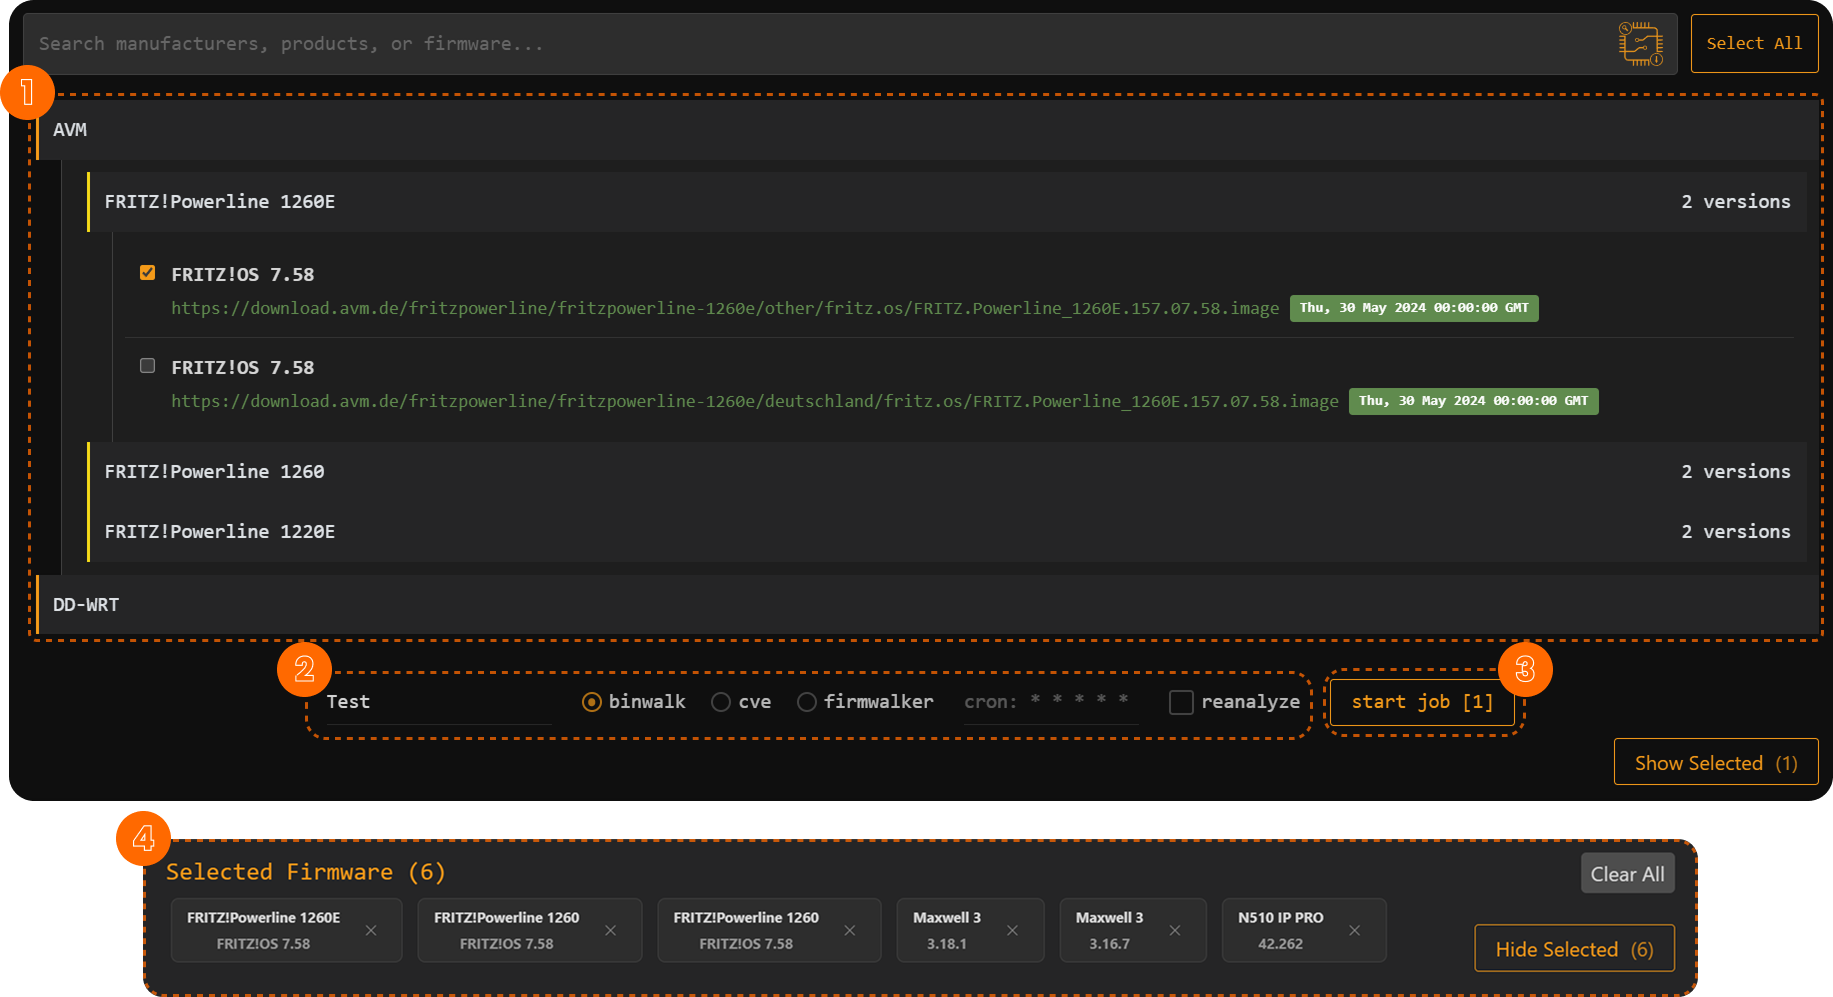Click the job name field containing Test
1833x997 pixels.
point(438,702)
